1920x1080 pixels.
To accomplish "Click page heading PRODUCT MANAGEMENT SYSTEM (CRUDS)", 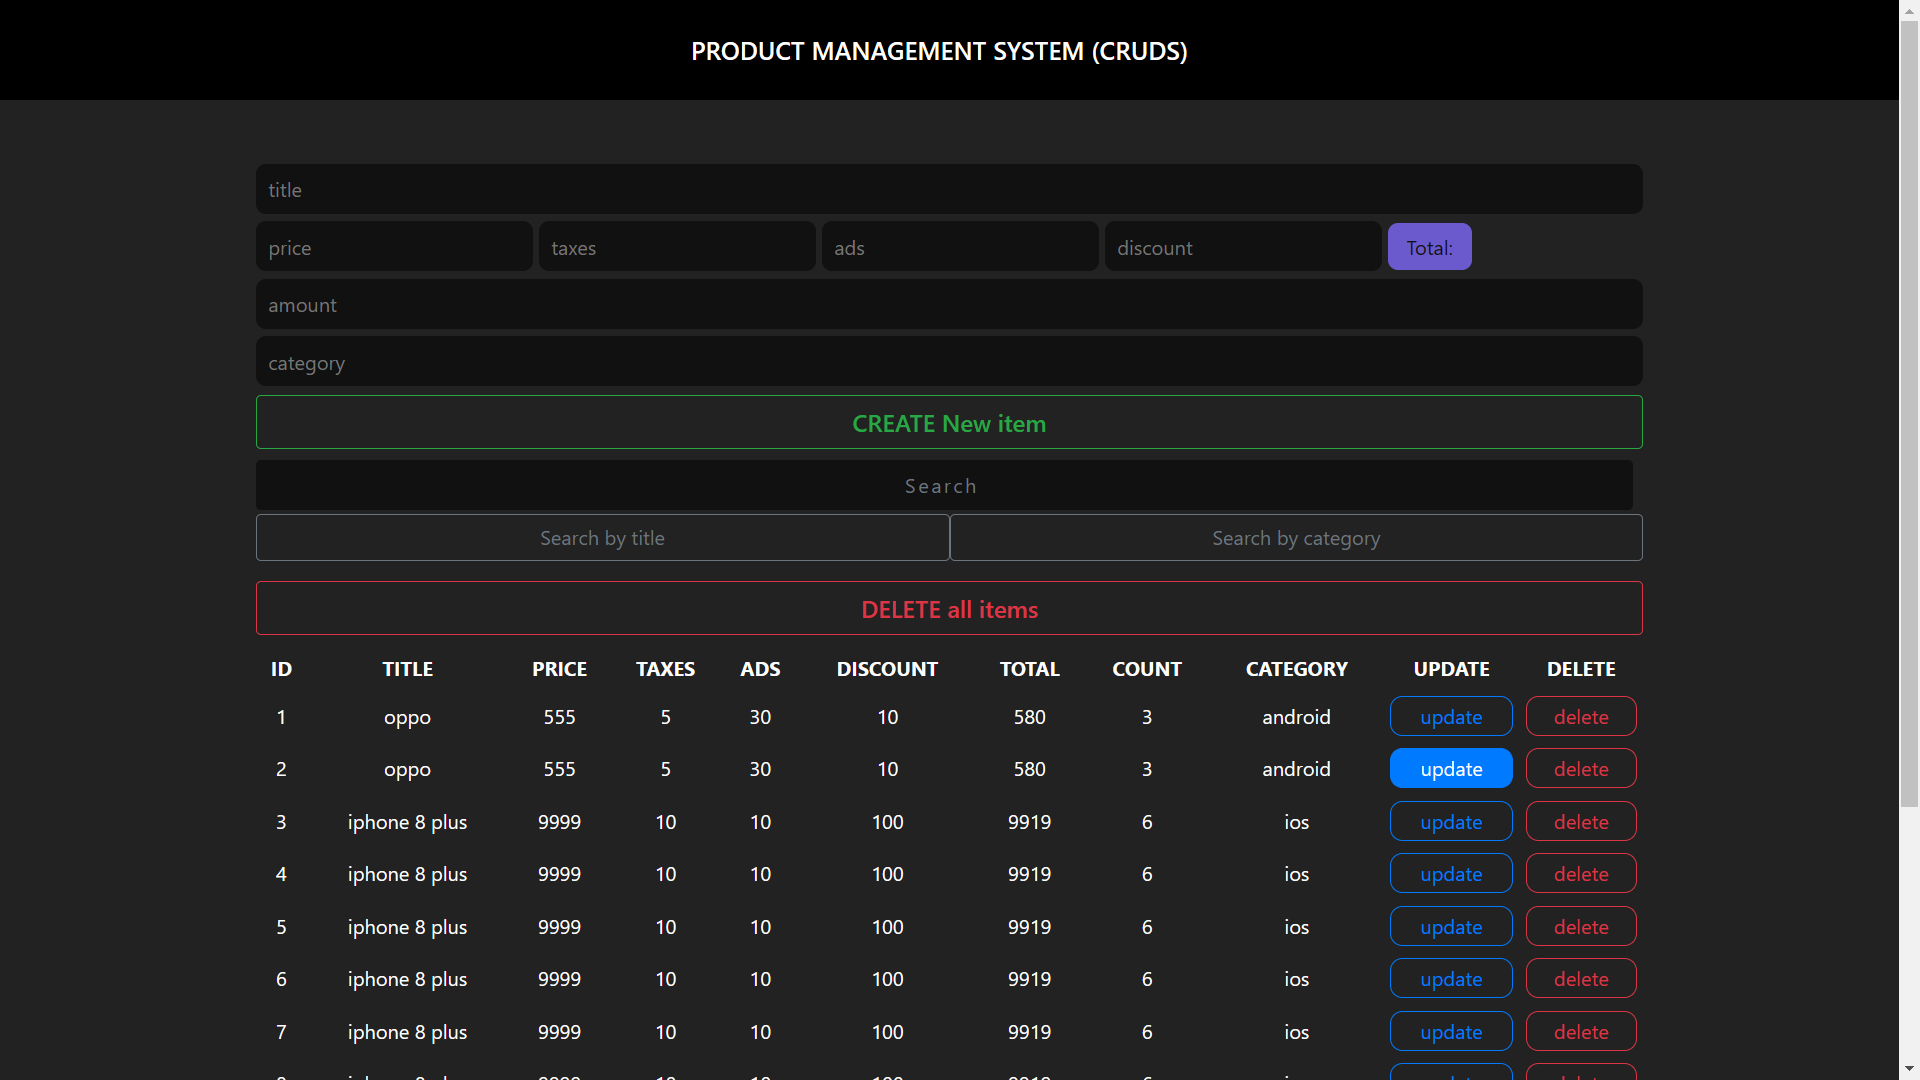I will click(939, 51).
